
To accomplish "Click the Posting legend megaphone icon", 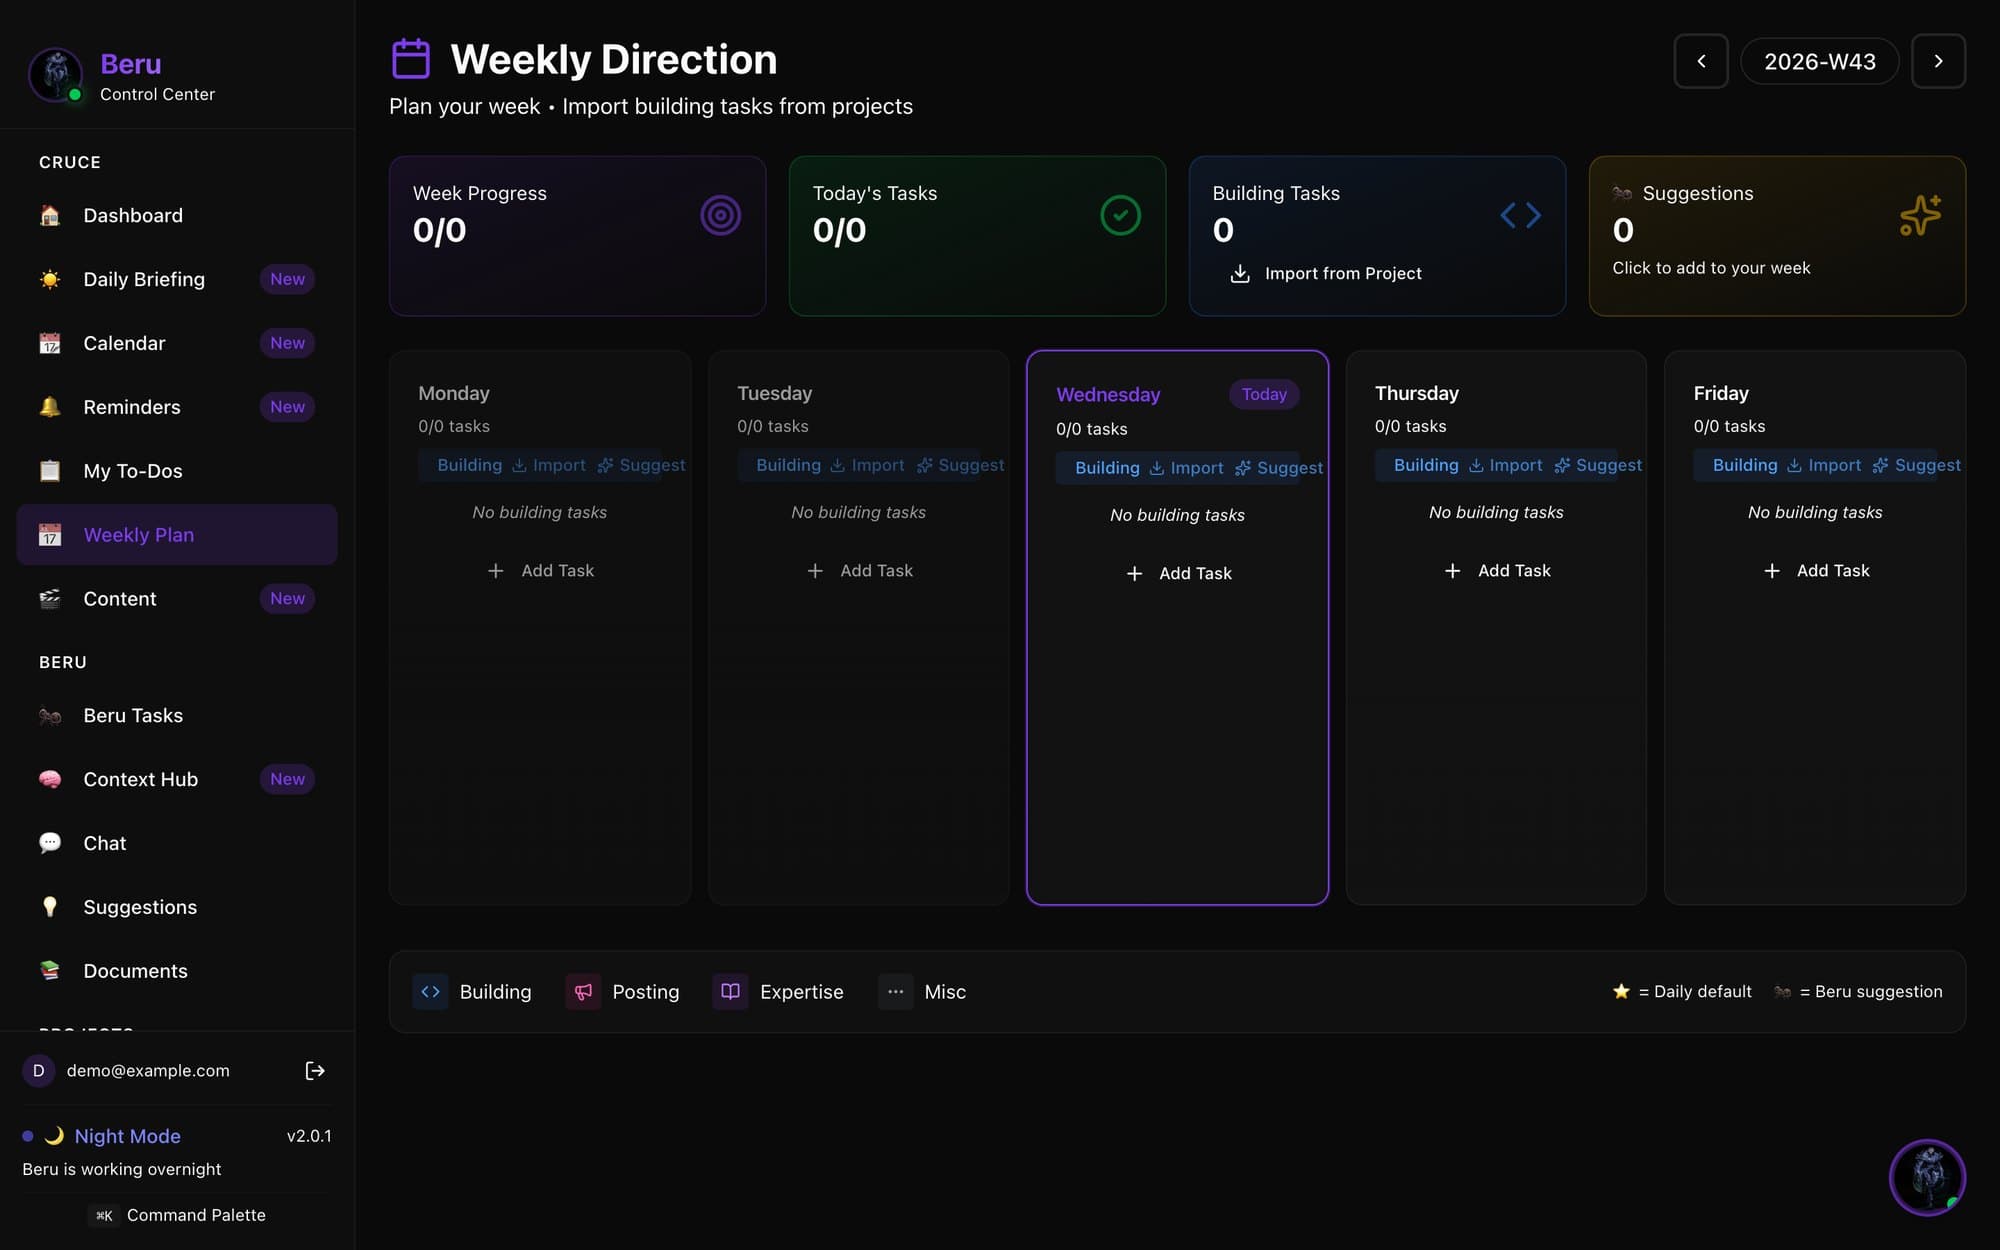I will point(583,992).
